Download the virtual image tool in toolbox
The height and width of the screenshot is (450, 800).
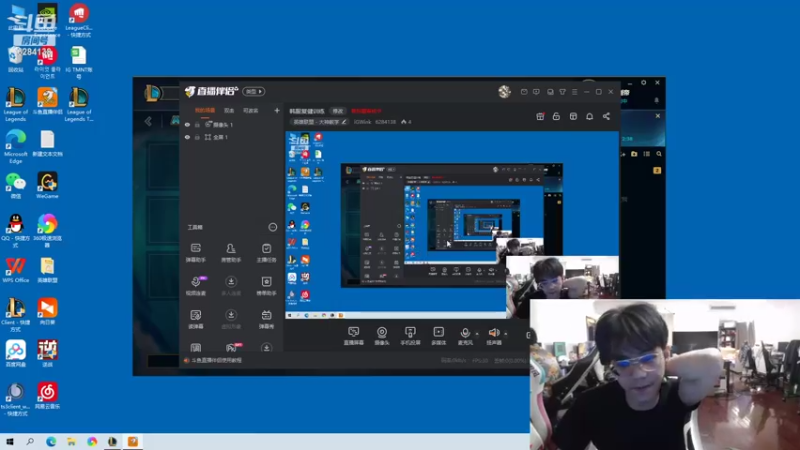(x=231, y=319)
